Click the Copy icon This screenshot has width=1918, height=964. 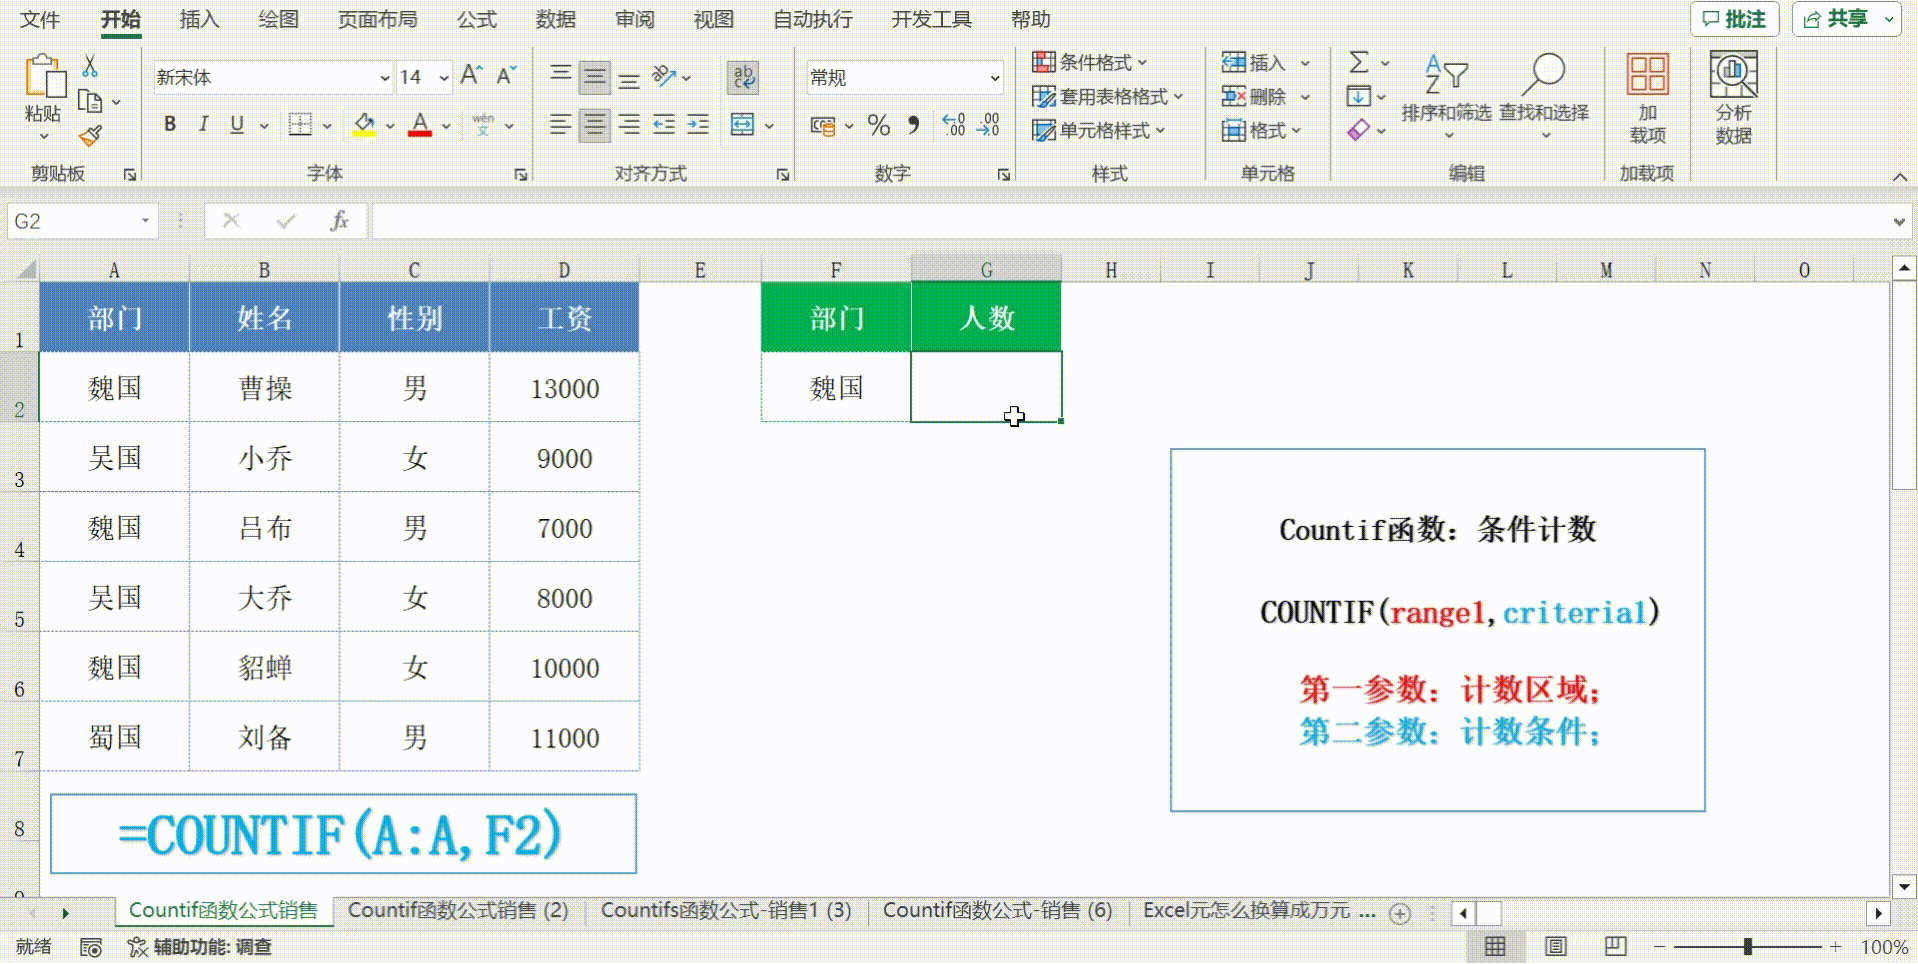pyautogui.click(x=90, y=101)
